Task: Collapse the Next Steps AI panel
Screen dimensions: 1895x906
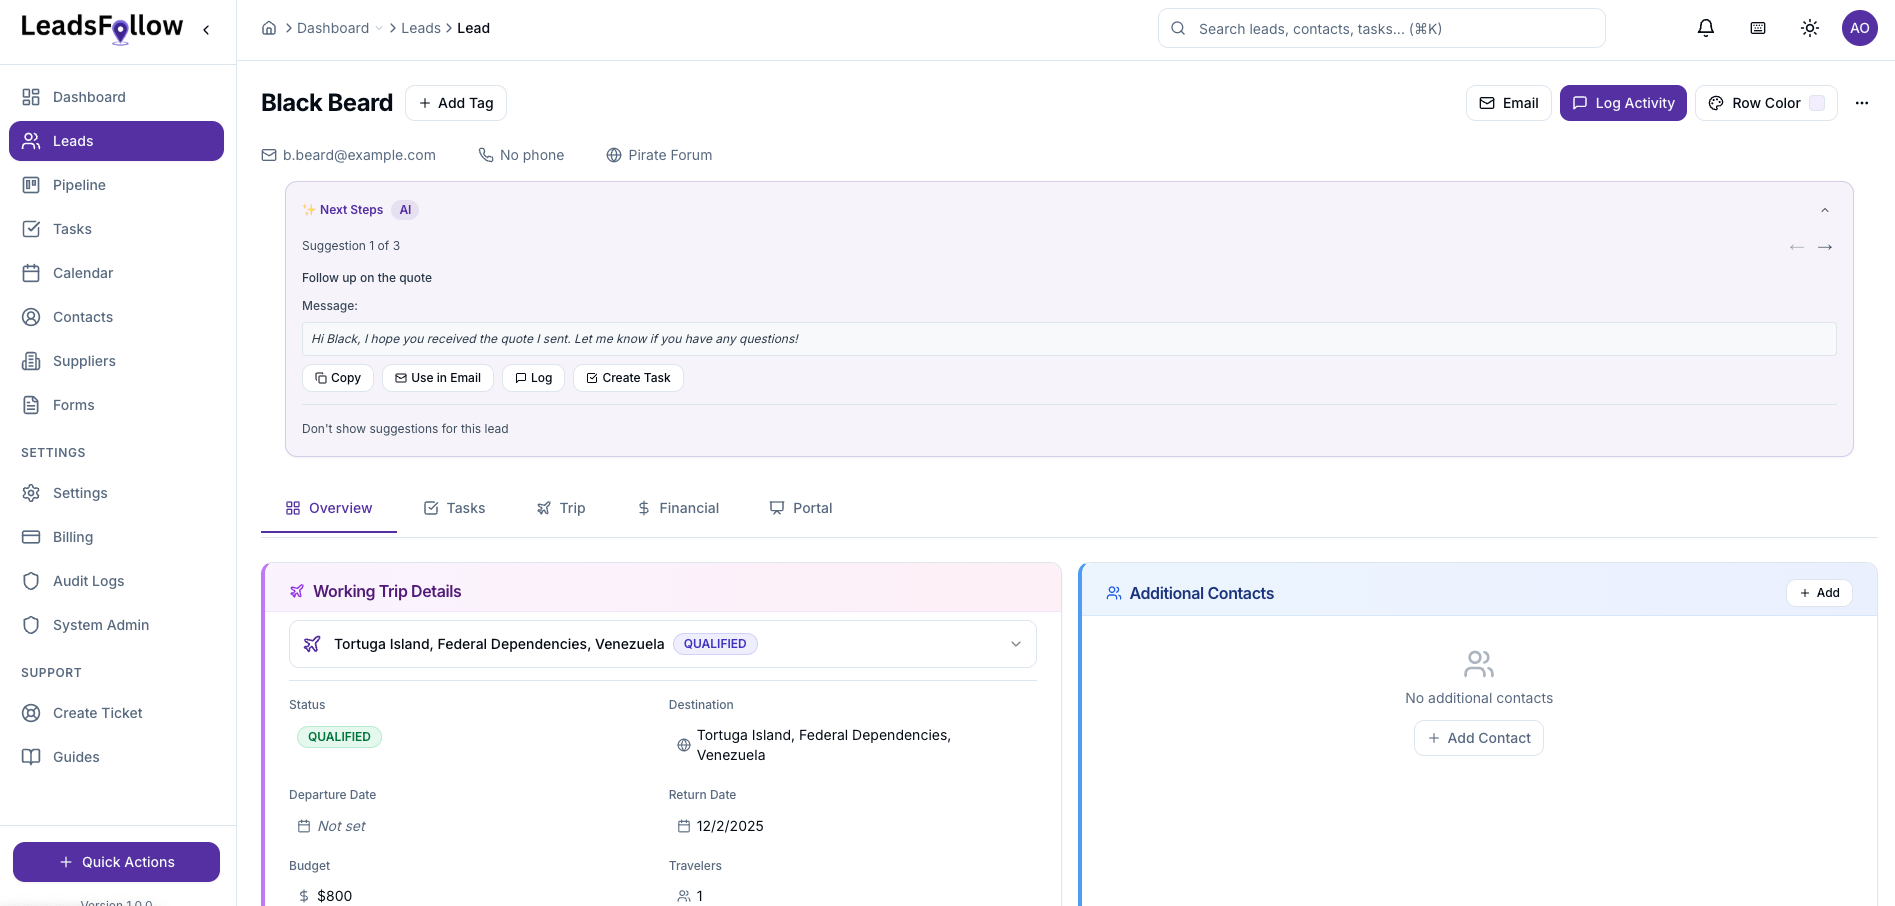Action: (x=1825, y=210)
